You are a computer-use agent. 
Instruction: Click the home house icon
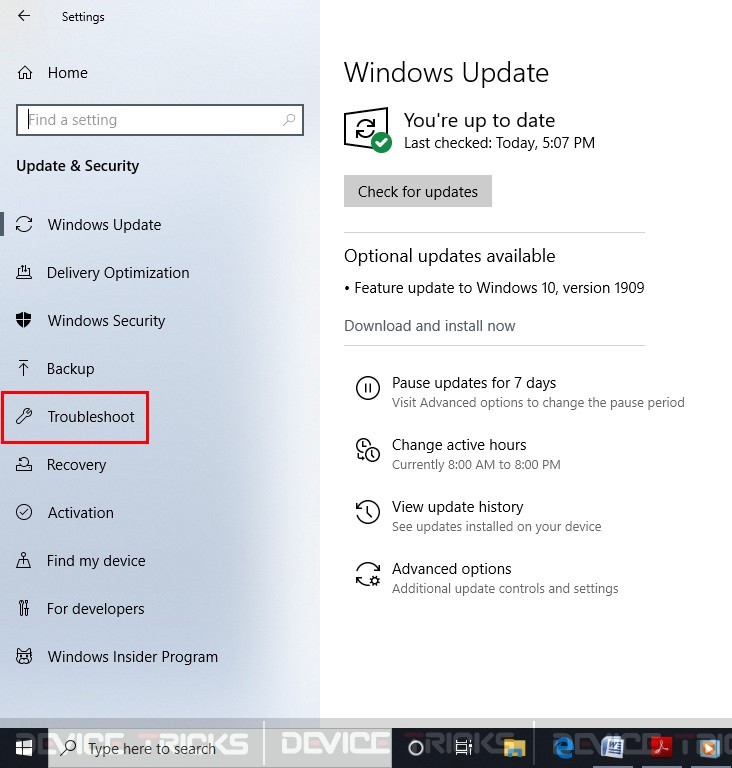tap(24, 73)
